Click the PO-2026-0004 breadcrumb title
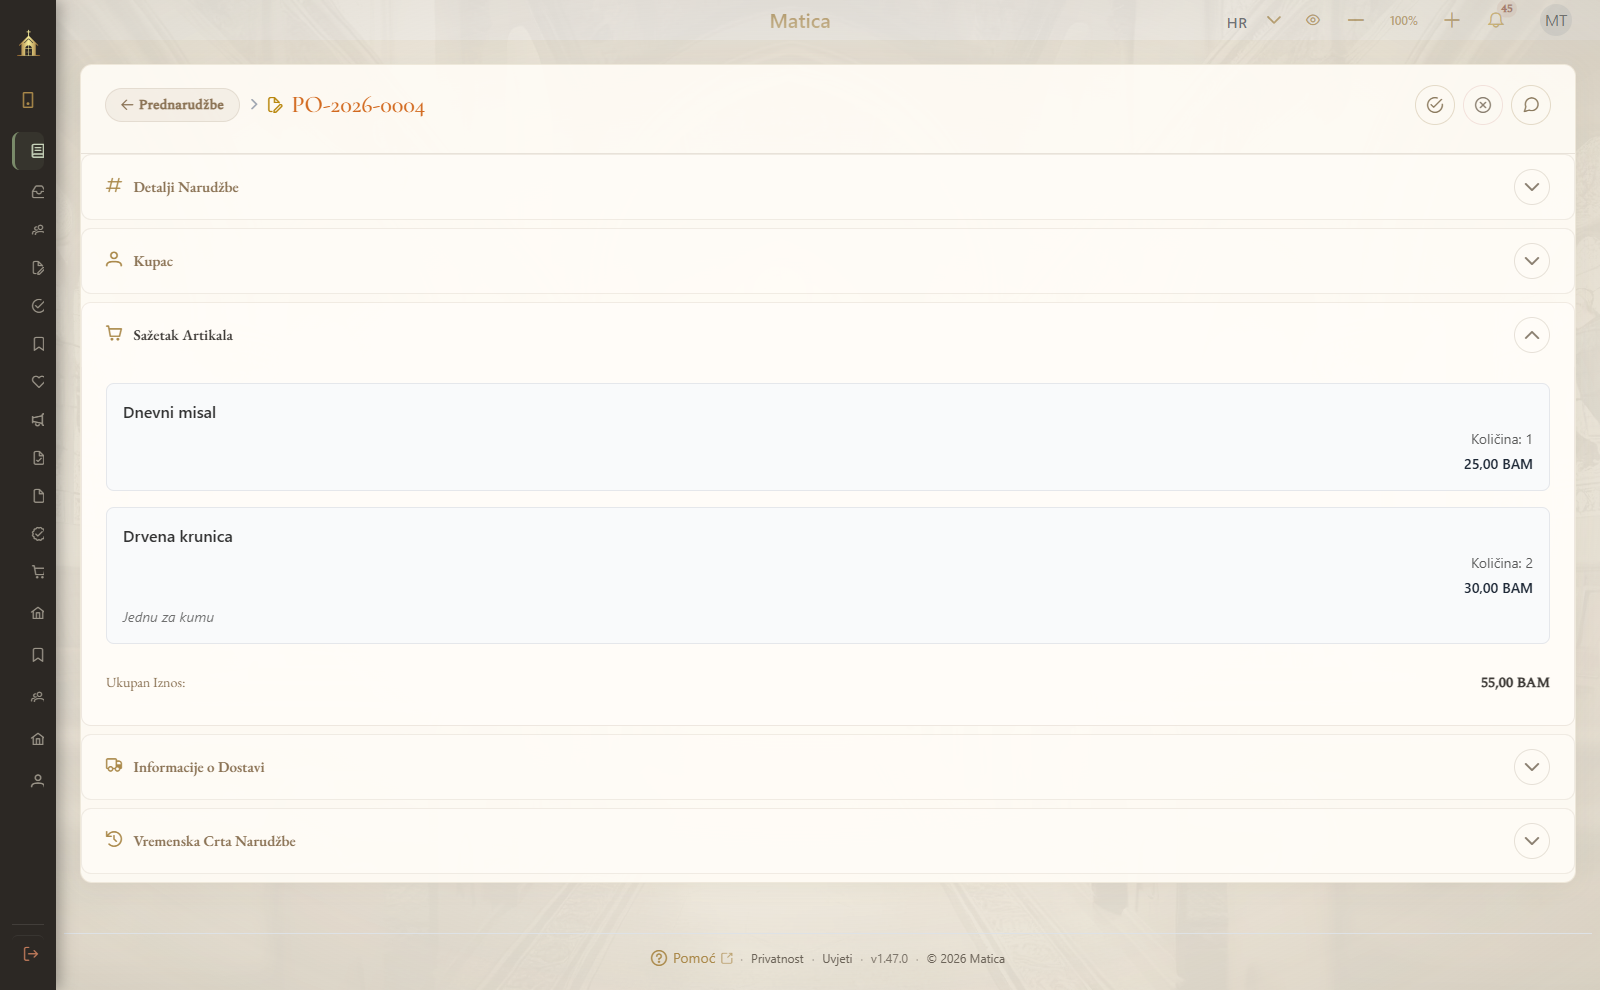1600x990 pixels. point(358,105)
